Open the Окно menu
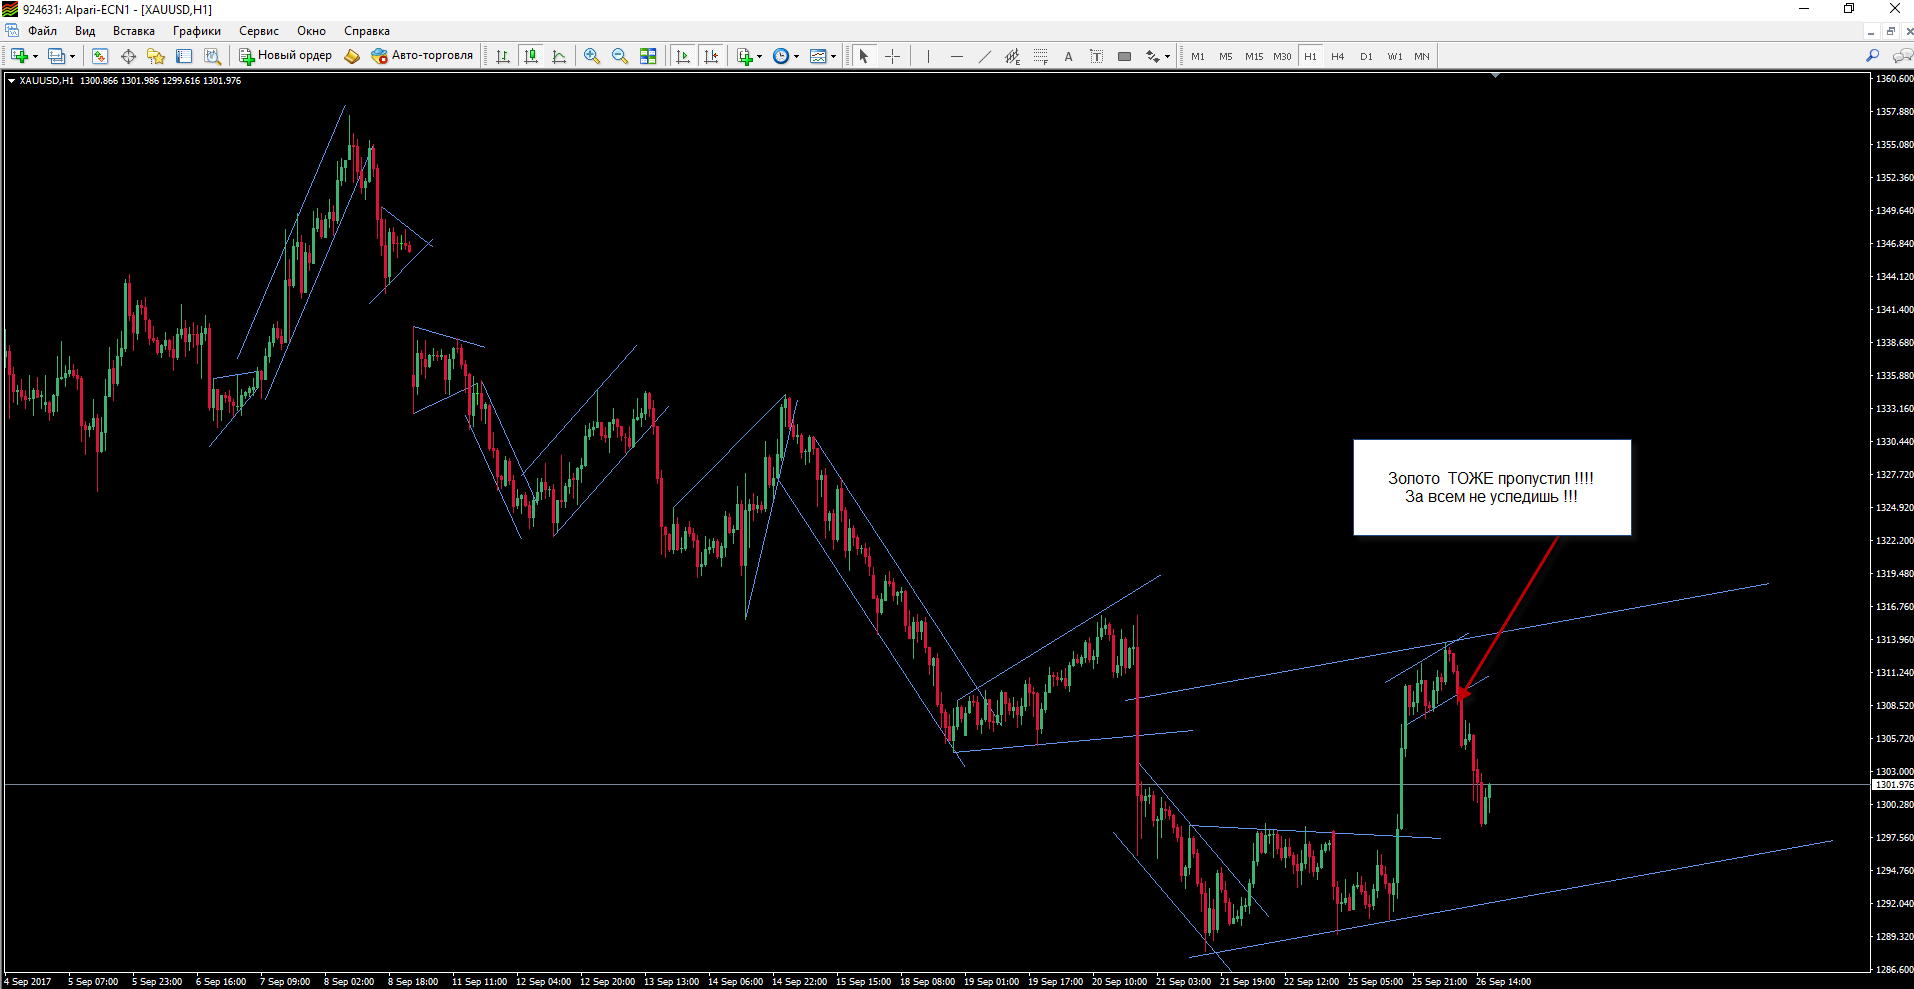The image size is (1914, 989). pos(311,31)
